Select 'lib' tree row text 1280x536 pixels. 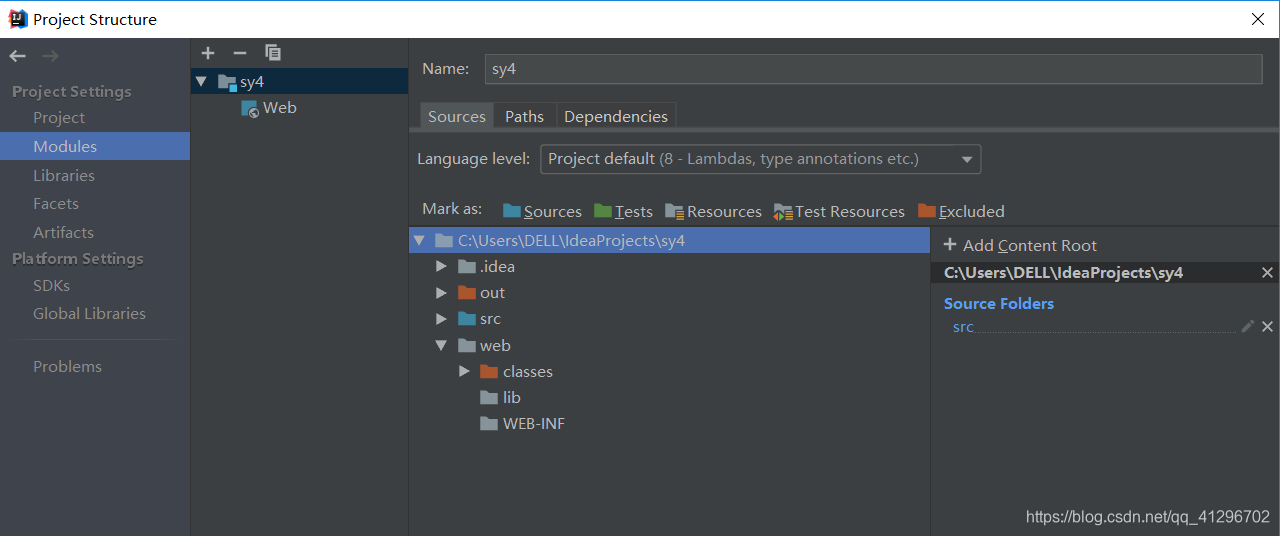click(x=512, y=398)
